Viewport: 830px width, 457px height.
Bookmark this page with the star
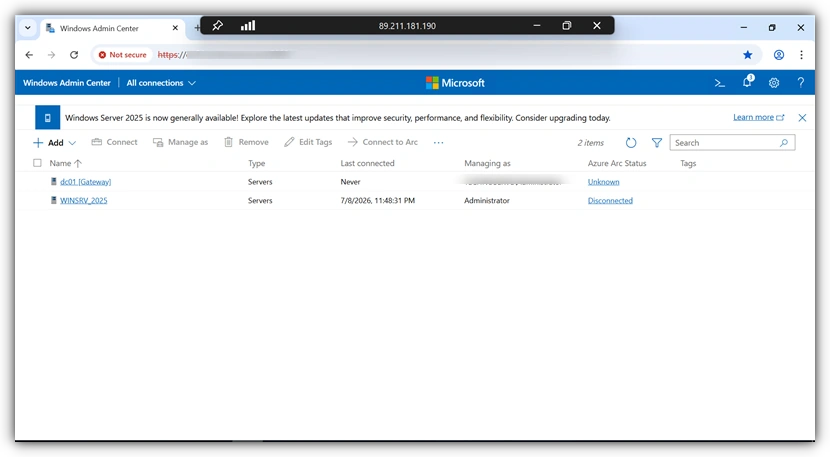click(747, 55)
